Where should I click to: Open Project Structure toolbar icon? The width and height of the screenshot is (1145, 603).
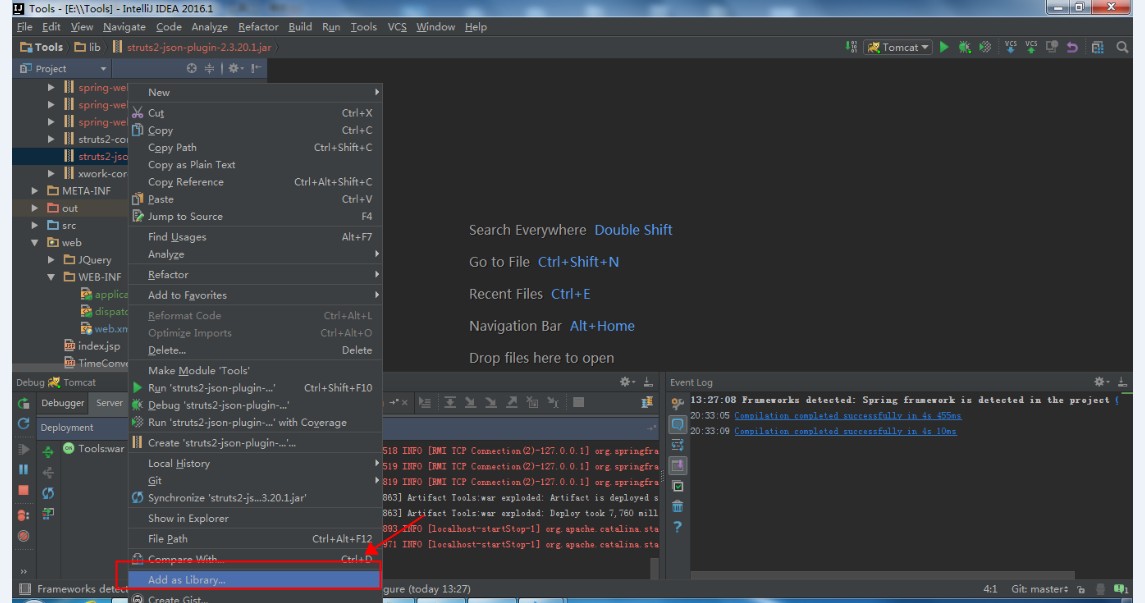pyautogui.click(x=1098, y=47)
